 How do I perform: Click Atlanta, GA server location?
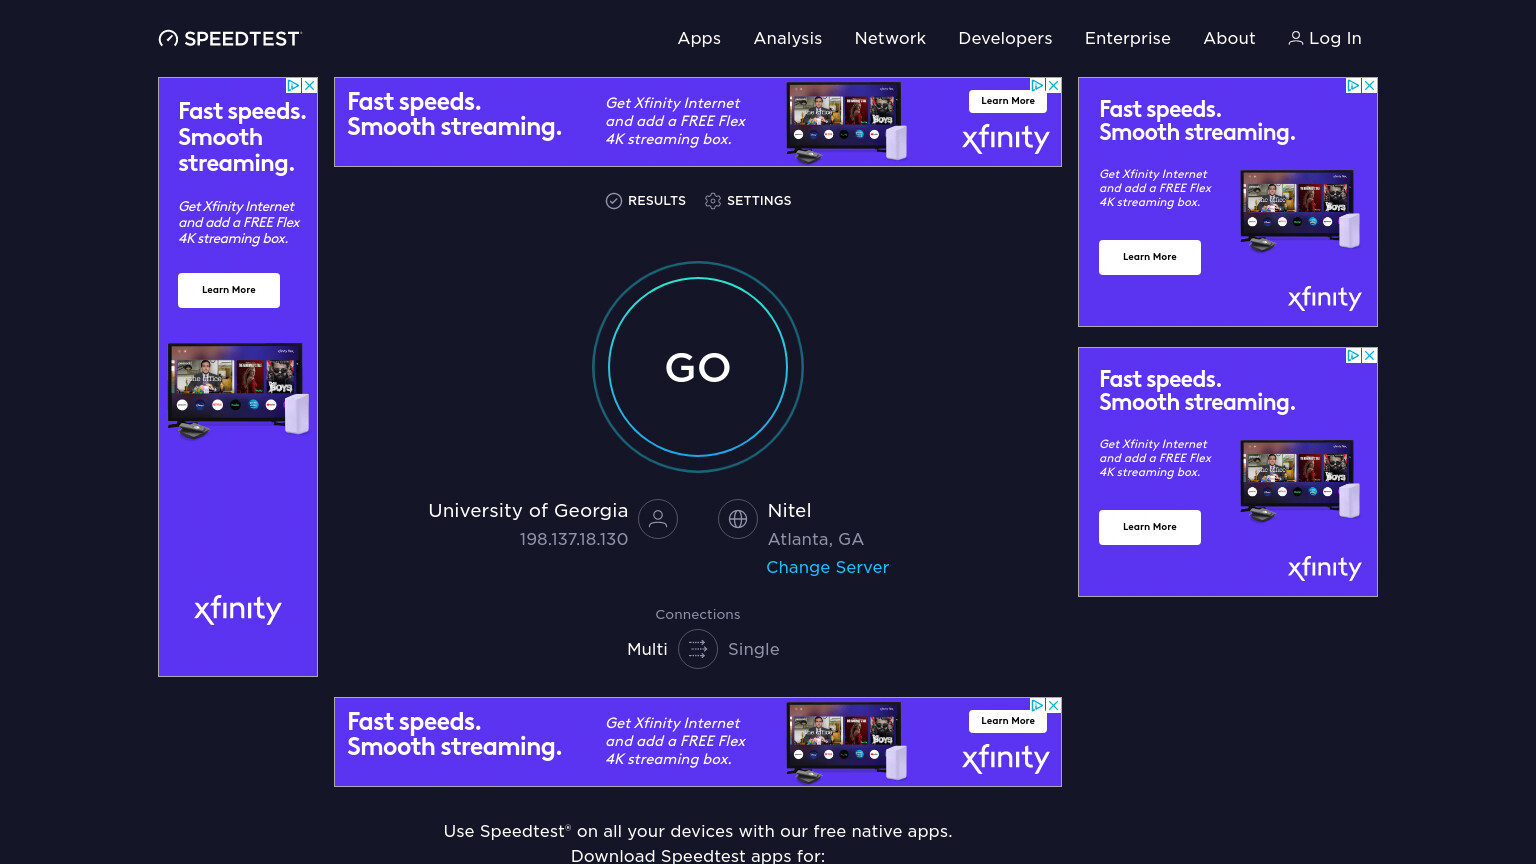tap(815, 539)
